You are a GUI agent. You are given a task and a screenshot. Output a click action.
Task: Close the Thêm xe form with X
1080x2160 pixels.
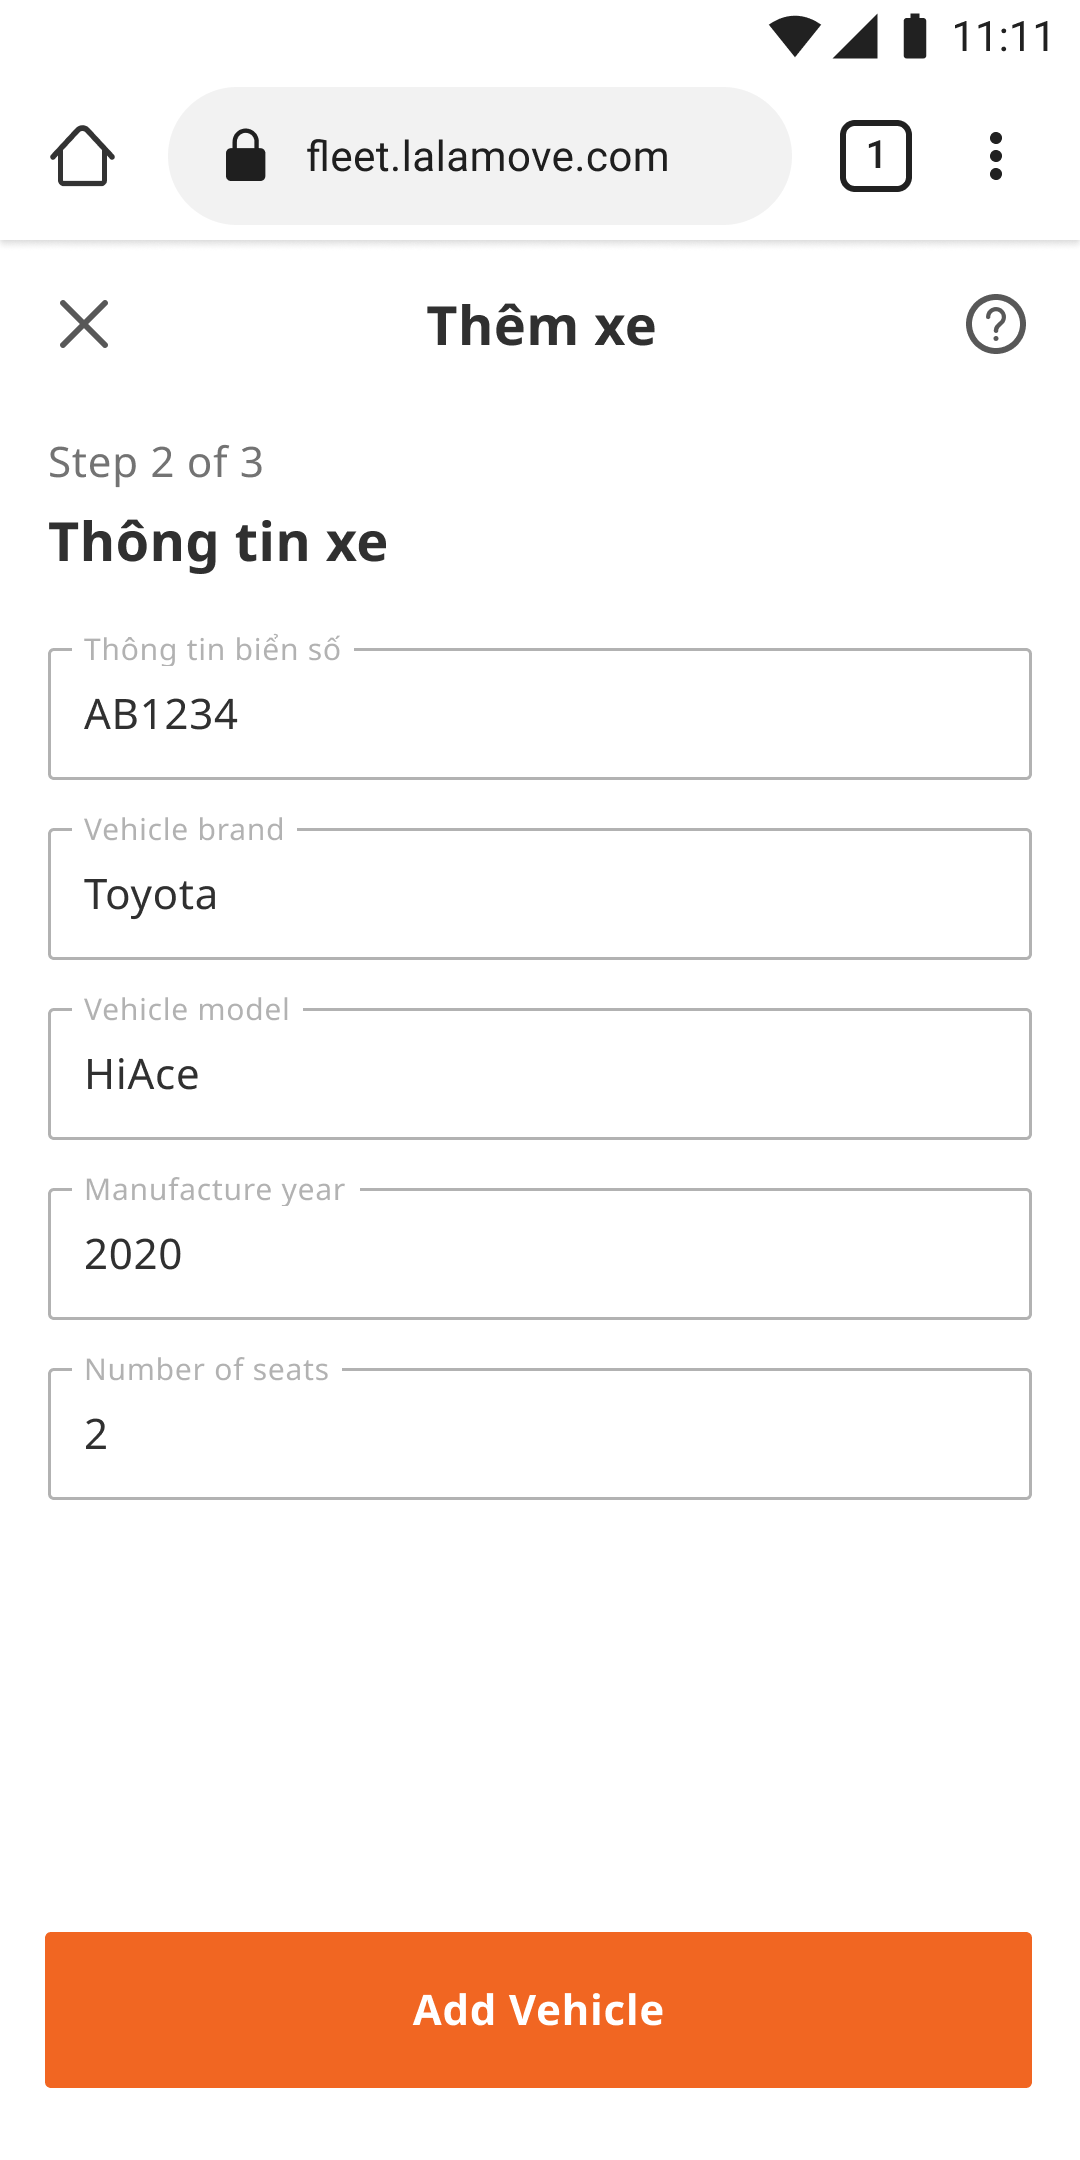pyautogui.click(x=84, y=324)
